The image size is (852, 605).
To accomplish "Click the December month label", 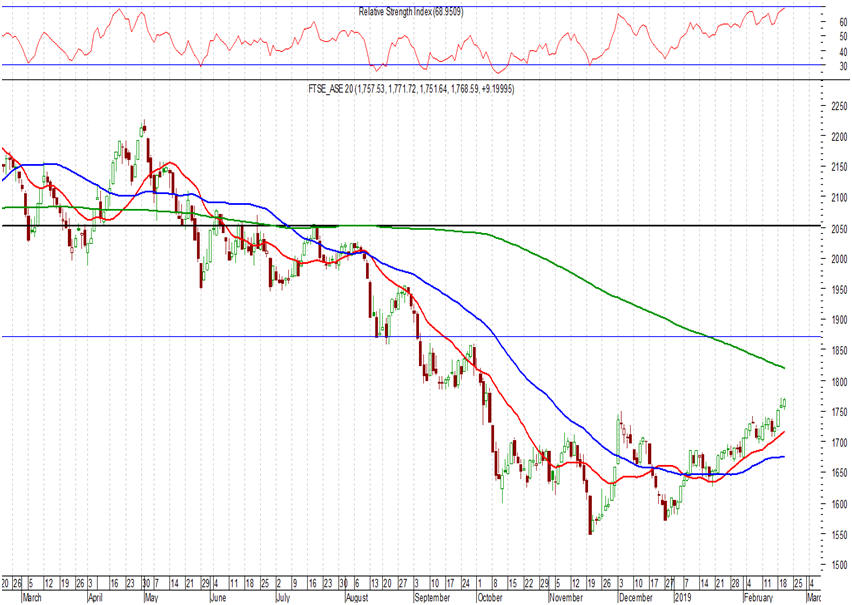I will 636,597.
